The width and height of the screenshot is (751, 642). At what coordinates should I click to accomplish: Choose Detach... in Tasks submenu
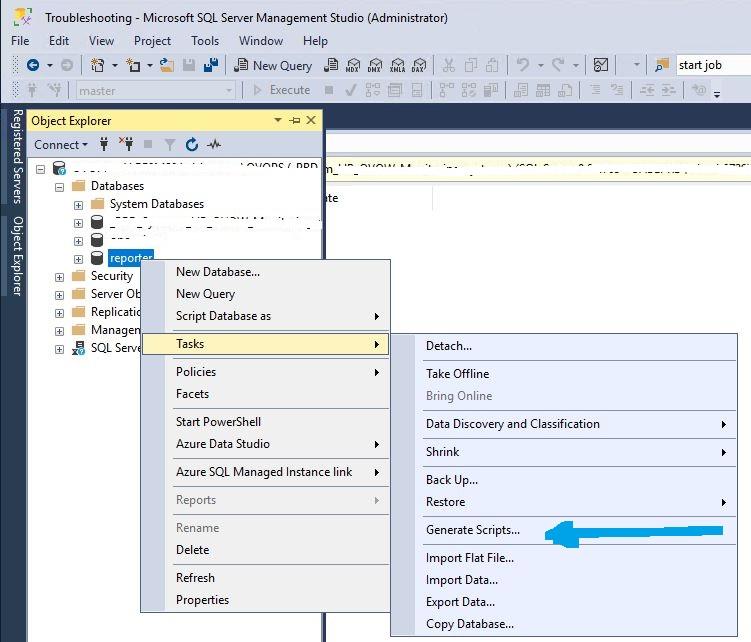pos(564,346)
